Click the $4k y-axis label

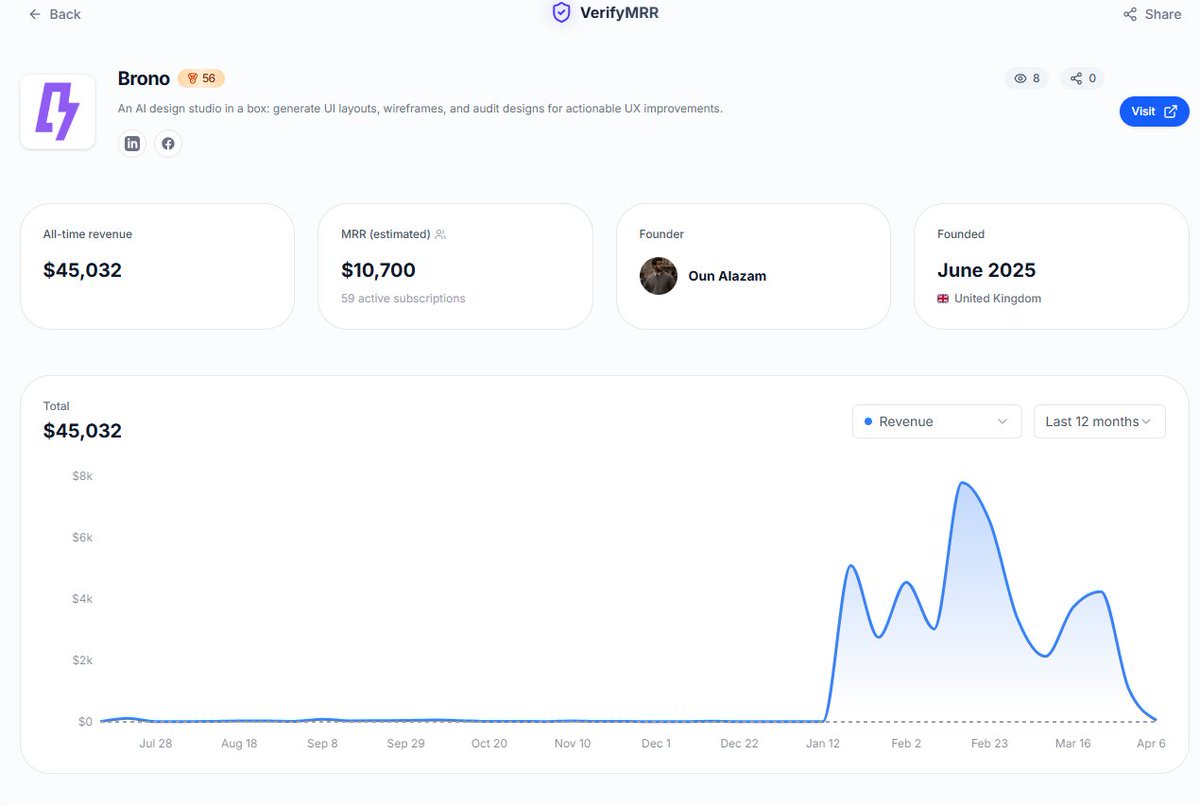(x=82, y=599)
